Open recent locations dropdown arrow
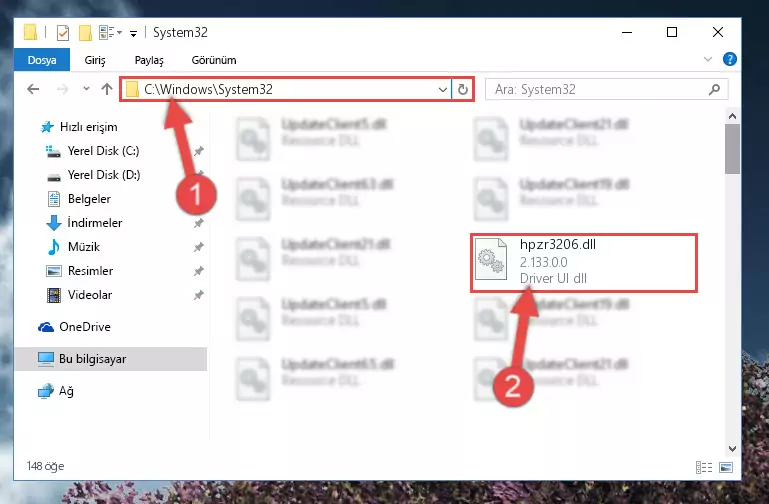769x504 pixels. coord(86,89)
